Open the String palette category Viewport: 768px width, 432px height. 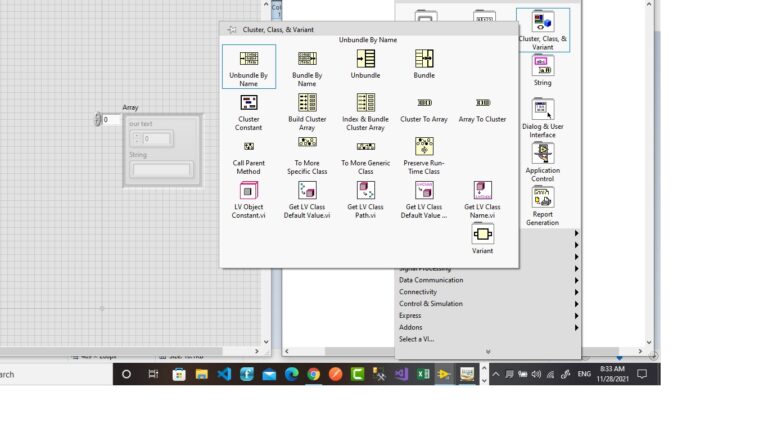click(543, 71)
